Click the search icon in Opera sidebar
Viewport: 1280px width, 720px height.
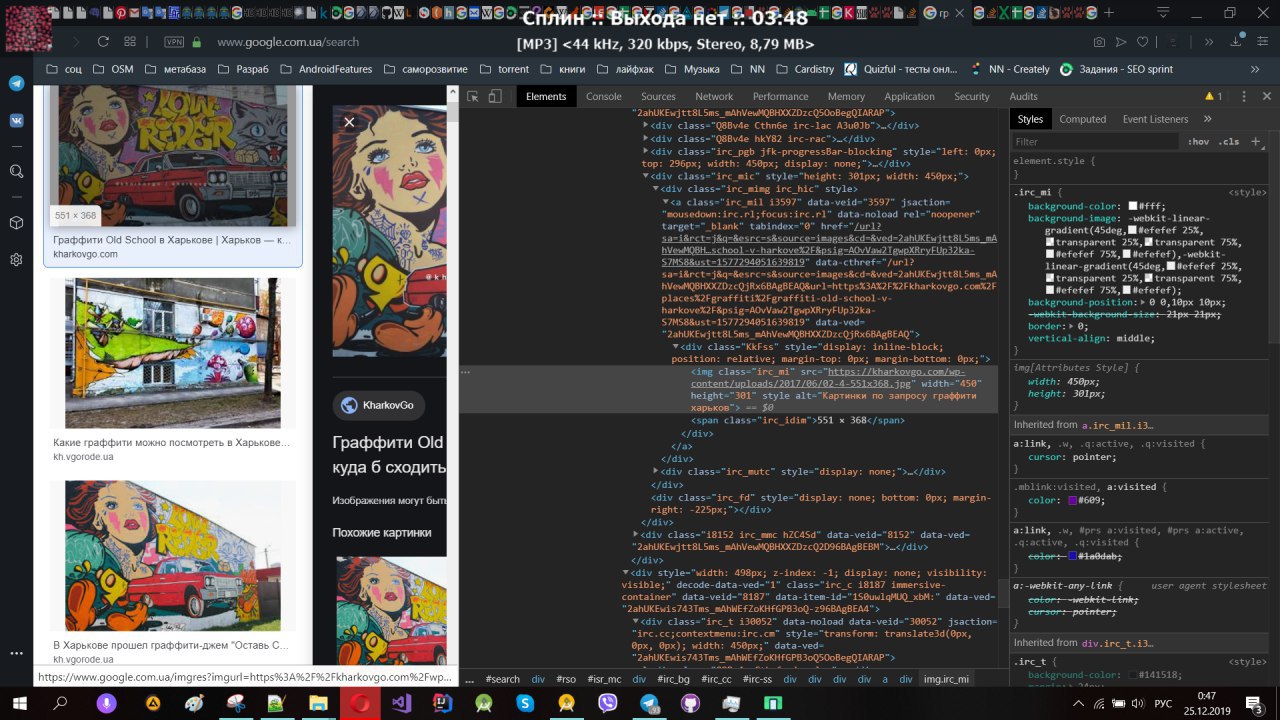pos(16,172)
